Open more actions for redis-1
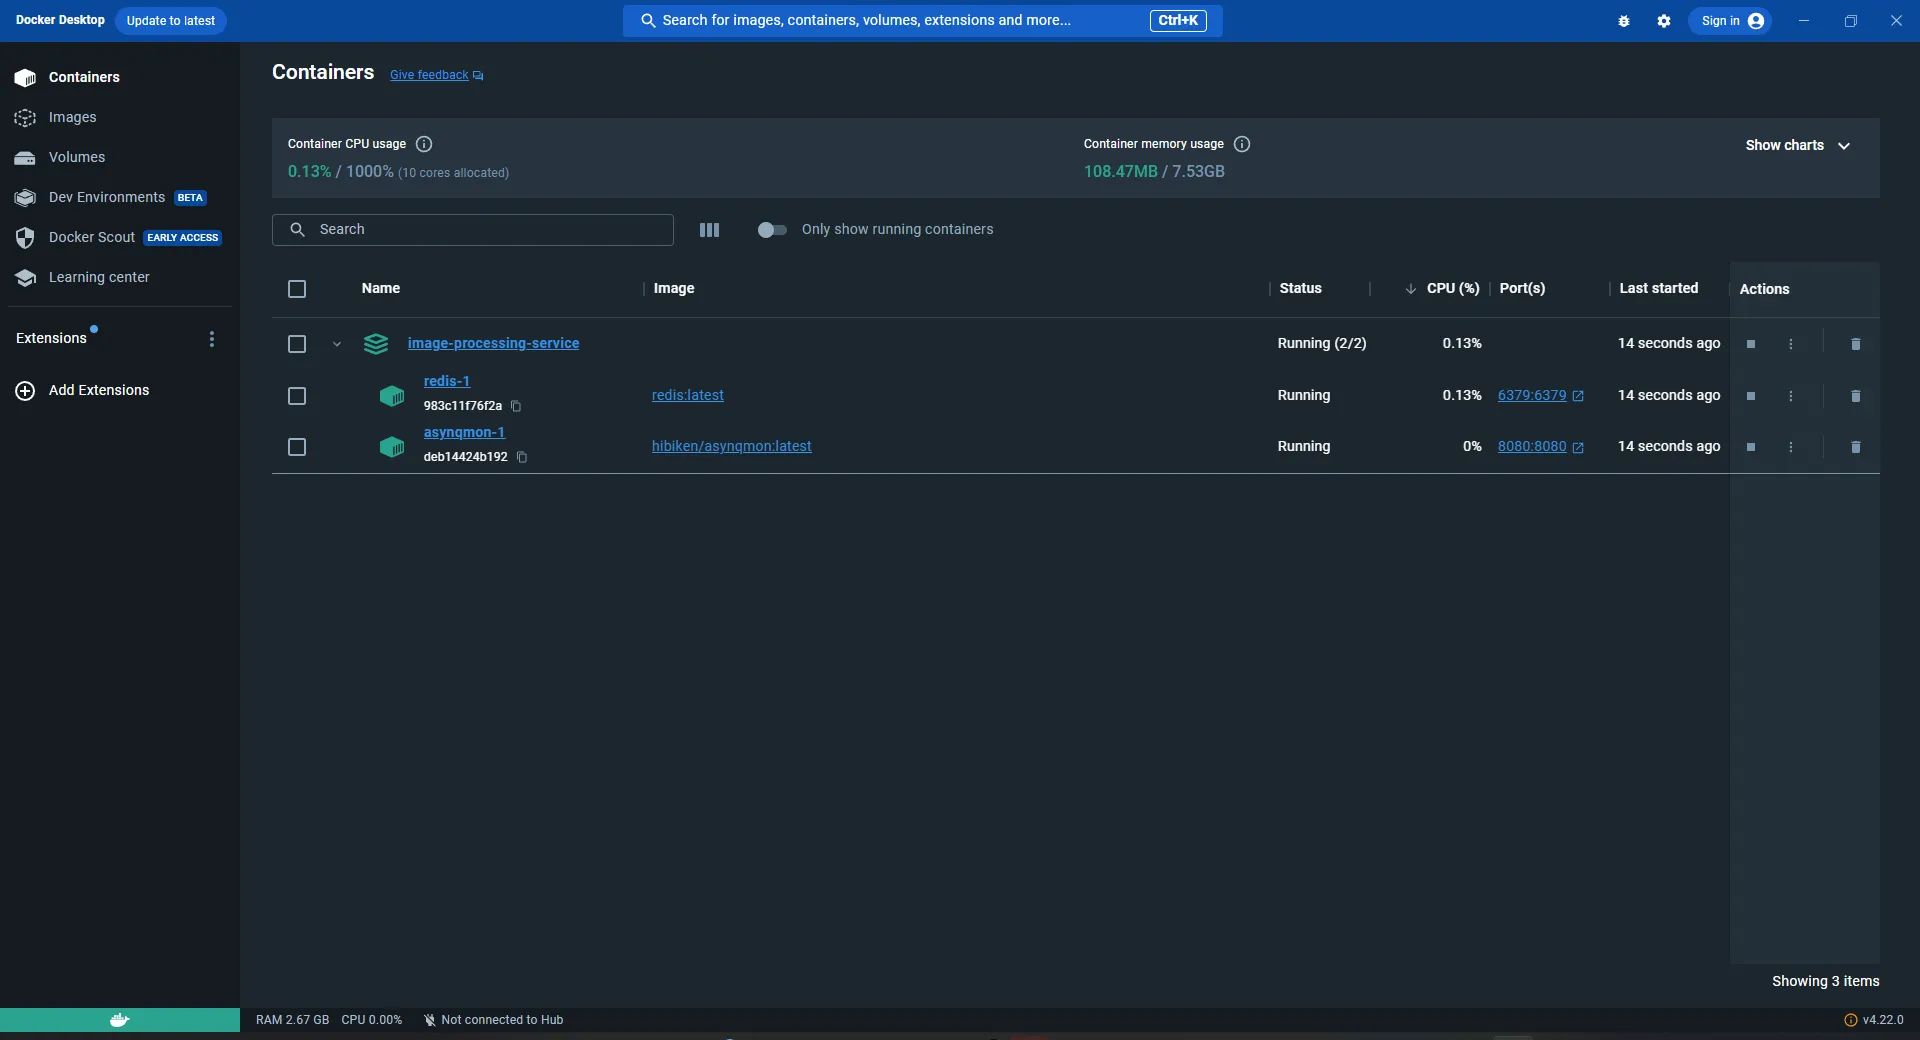The height and width of the screenshot is (1040, 1920). click(1791, 396)
